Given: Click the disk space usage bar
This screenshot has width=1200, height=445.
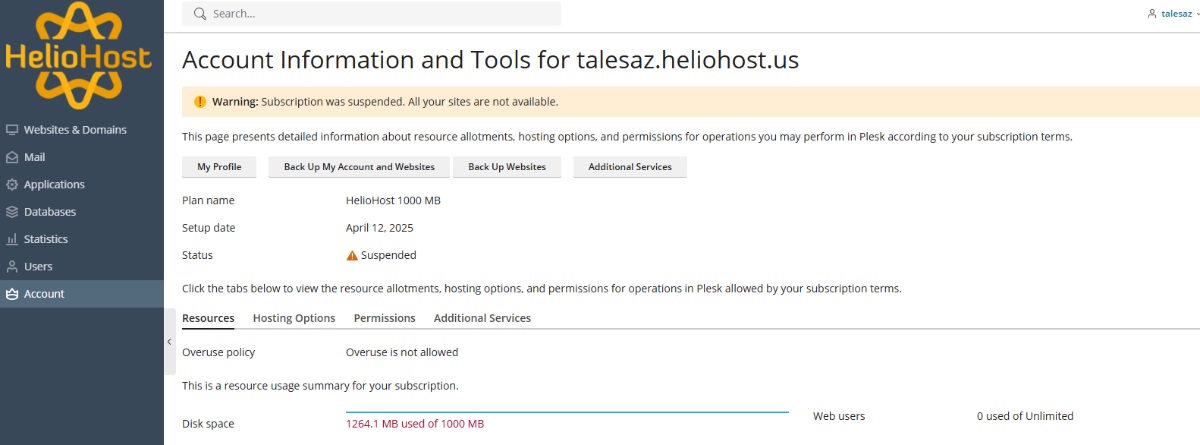Looking at the screenshot, I should [567, 411].
